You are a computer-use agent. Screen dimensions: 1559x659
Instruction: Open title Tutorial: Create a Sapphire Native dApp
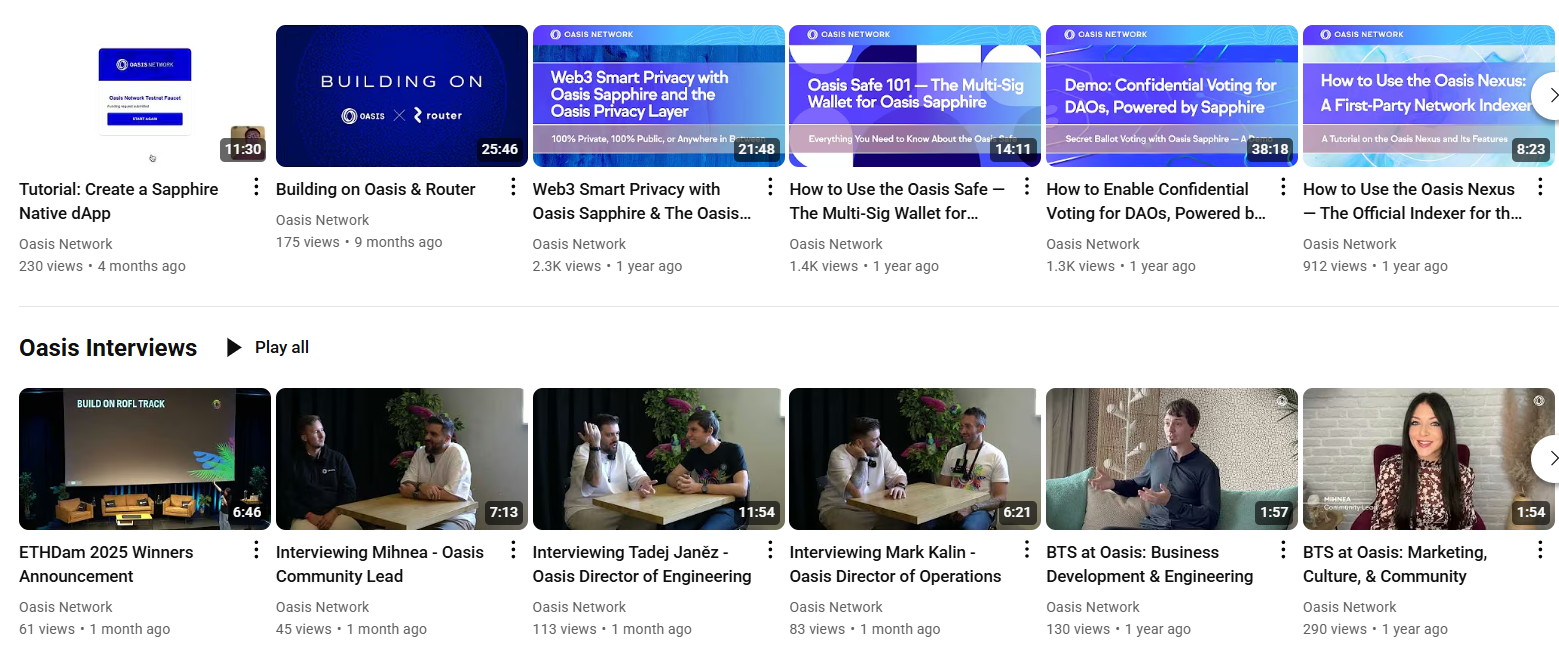[119, 201]
